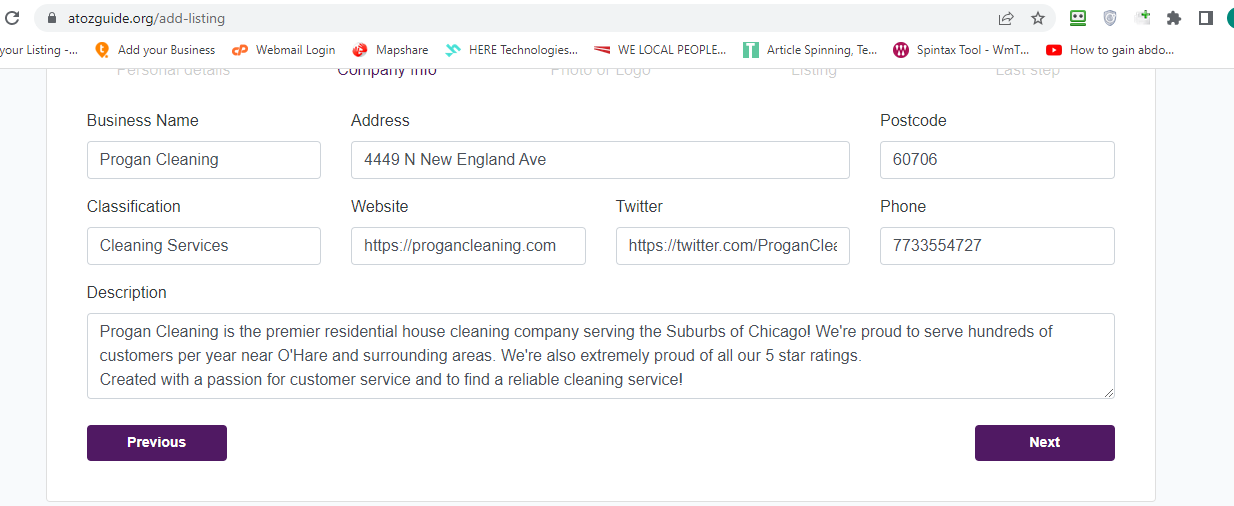
Task: Click the browser reload icon
Action: [x=12, y=18]
